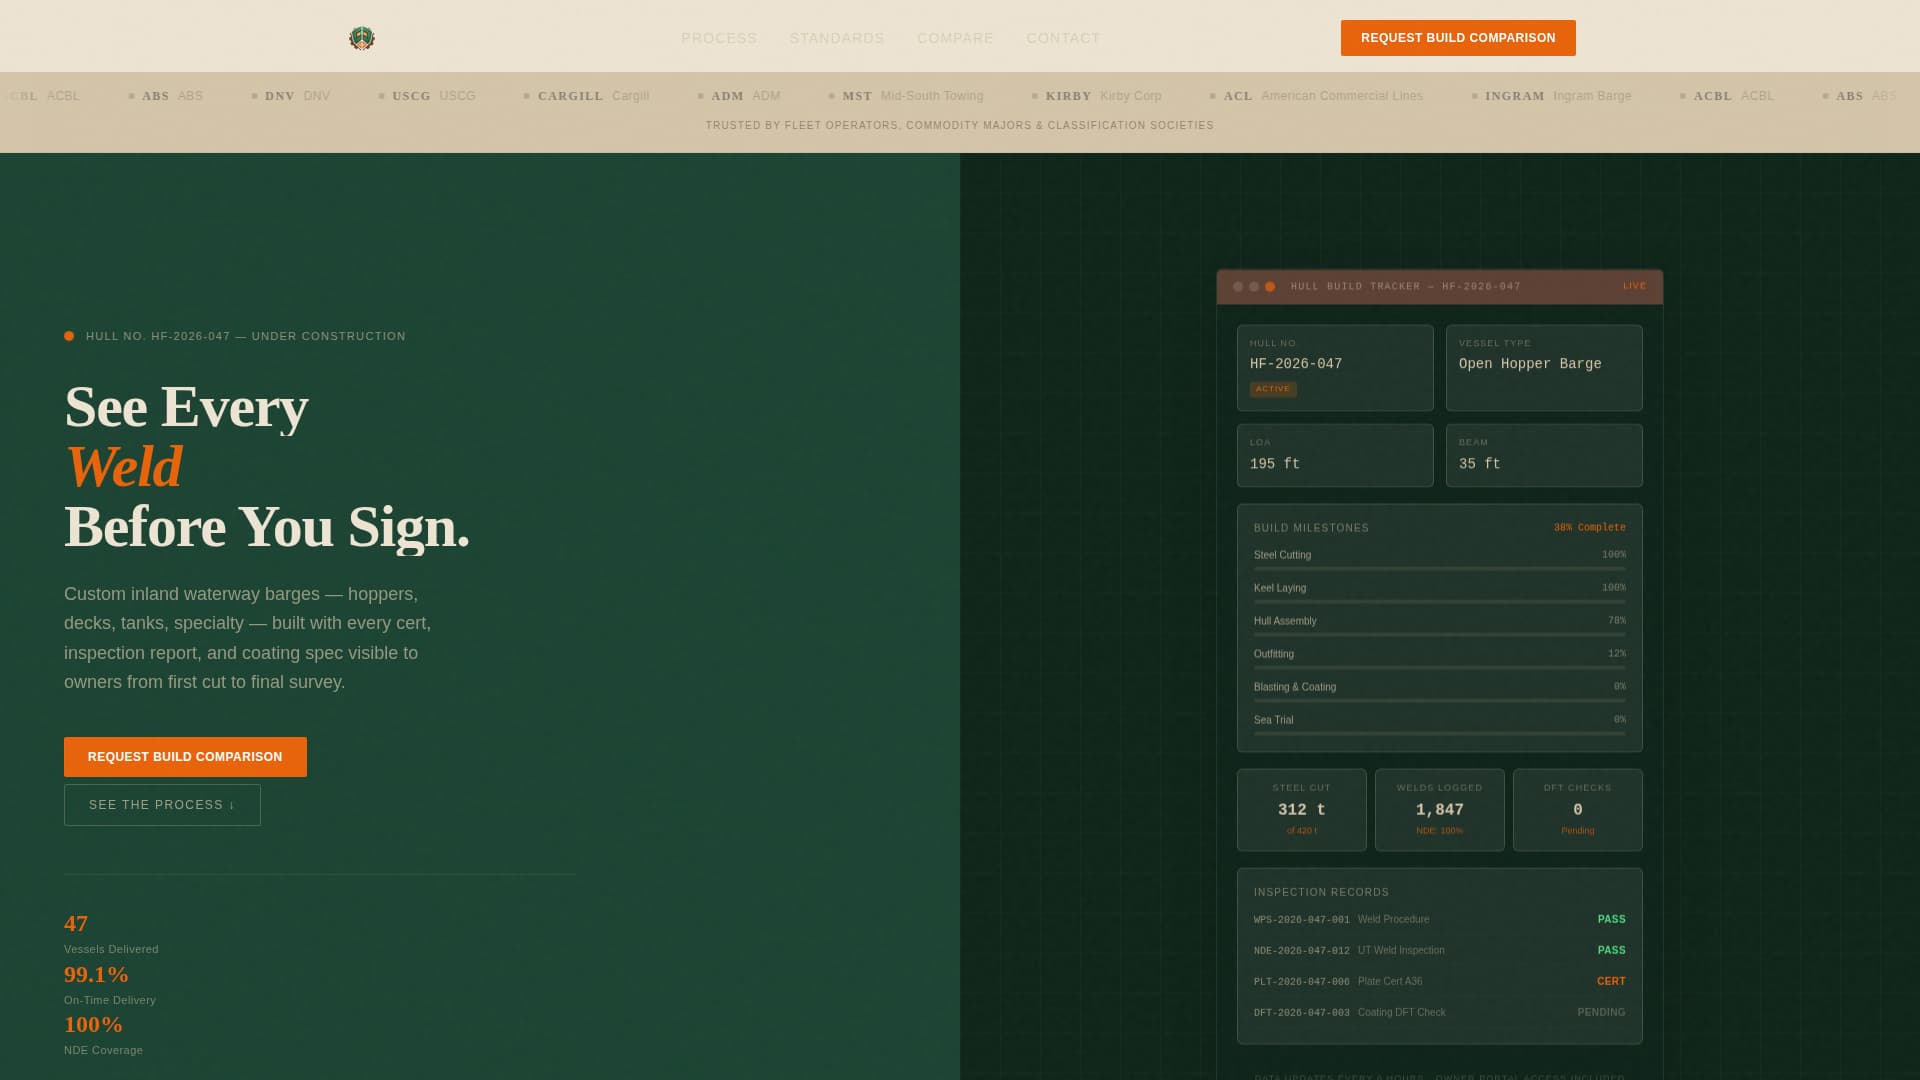This screenshot has width=1920, height=1080.
Task: Select the COMPARE navigation tab
Action: 955,38
